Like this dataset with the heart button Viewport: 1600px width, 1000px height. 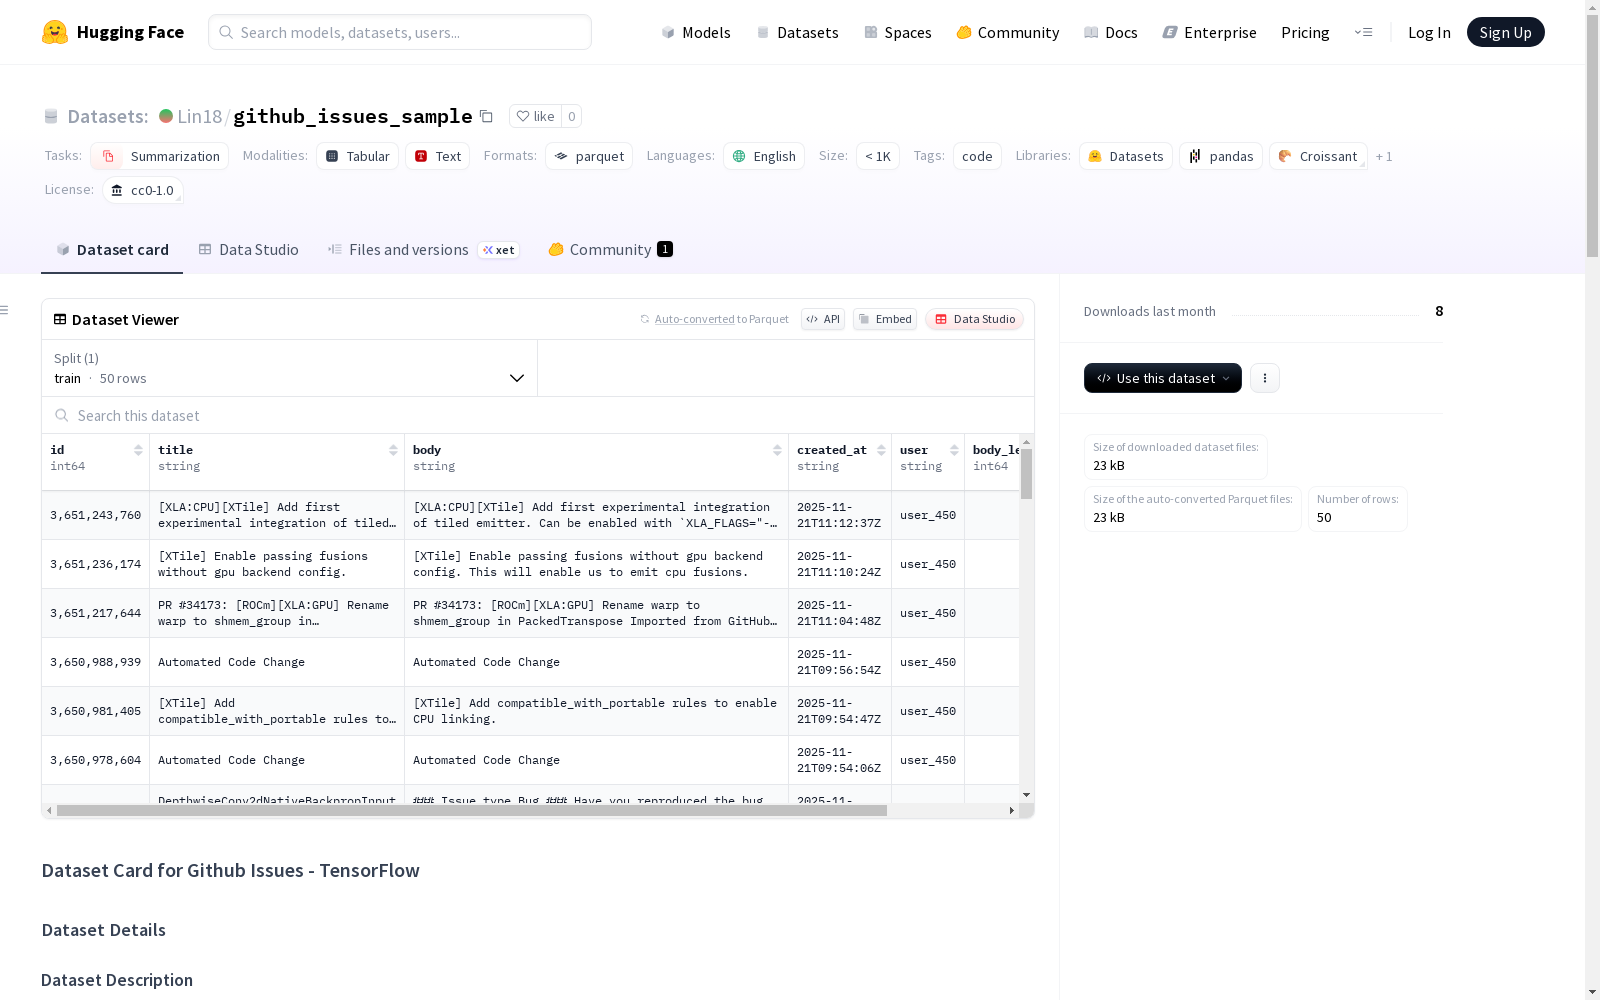point(535,116)
